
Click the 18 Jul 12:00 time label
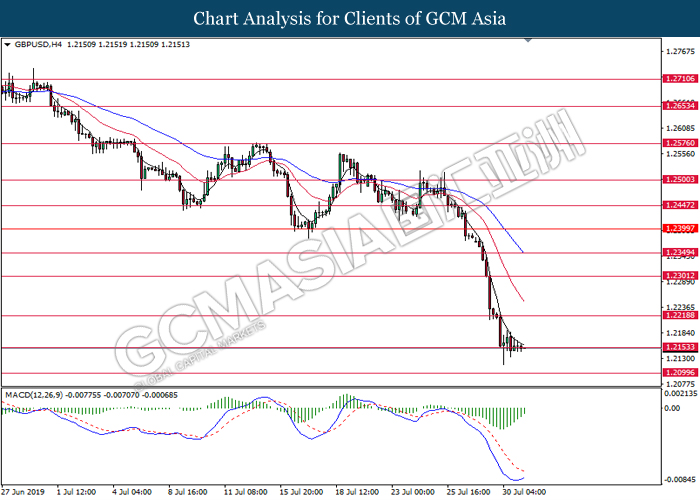point(357,492)
